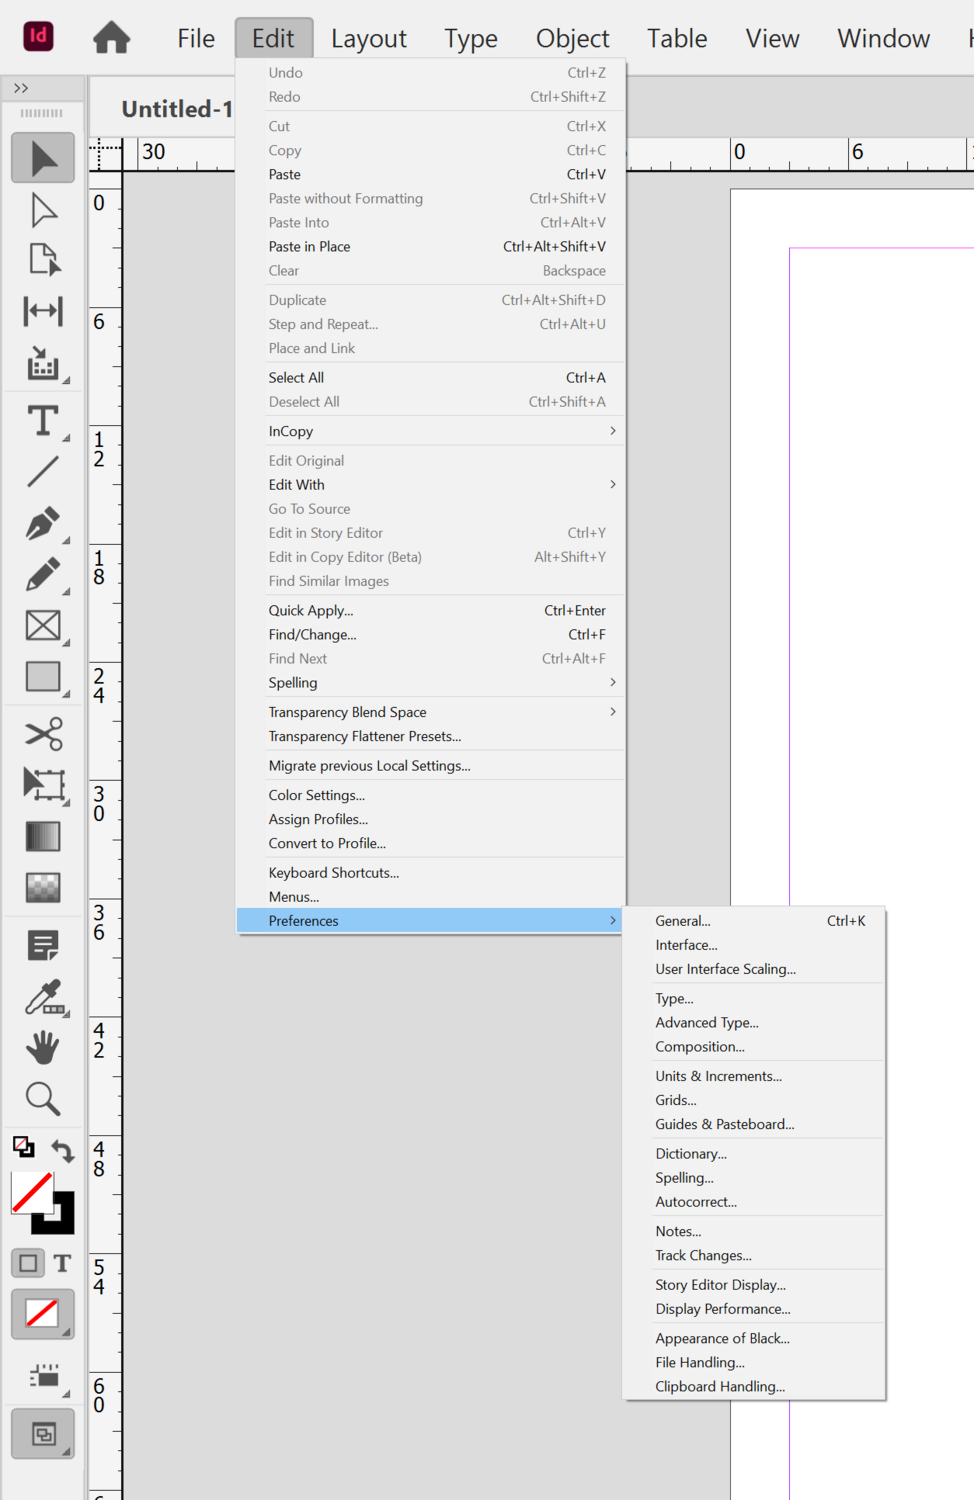Swap fill and stroke arrows

click(x=63, y=1151)
